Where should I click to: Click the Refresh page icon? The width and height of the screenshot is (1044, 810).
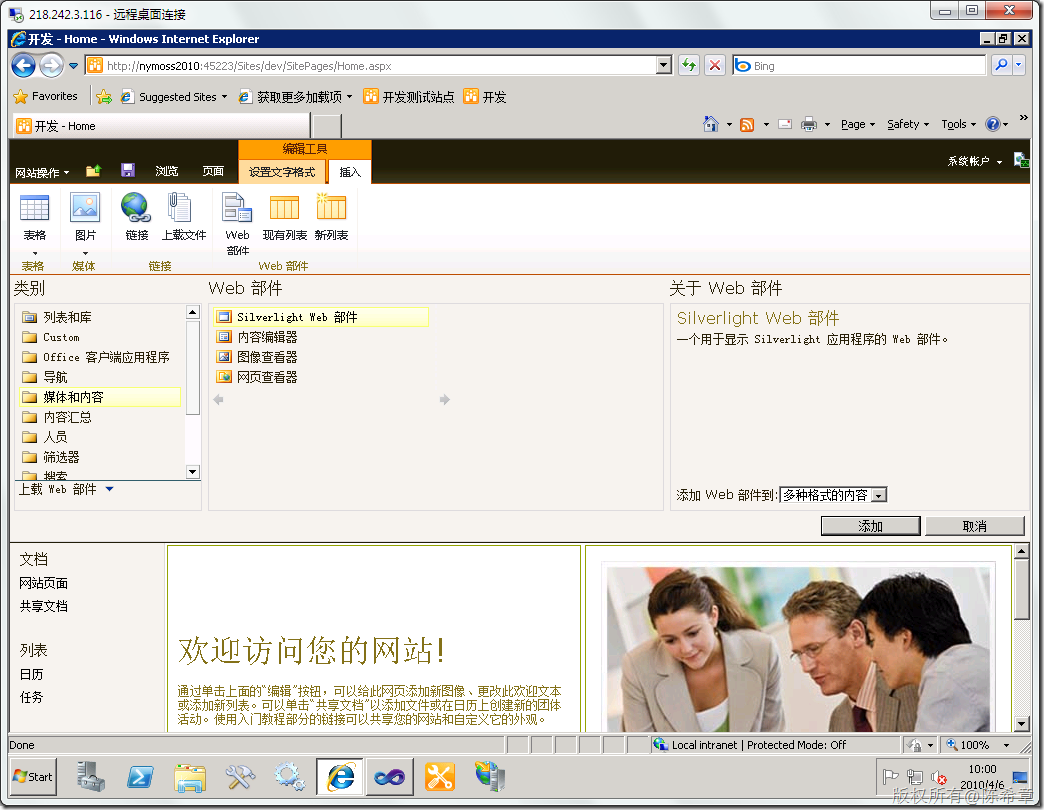coord(689,65)
